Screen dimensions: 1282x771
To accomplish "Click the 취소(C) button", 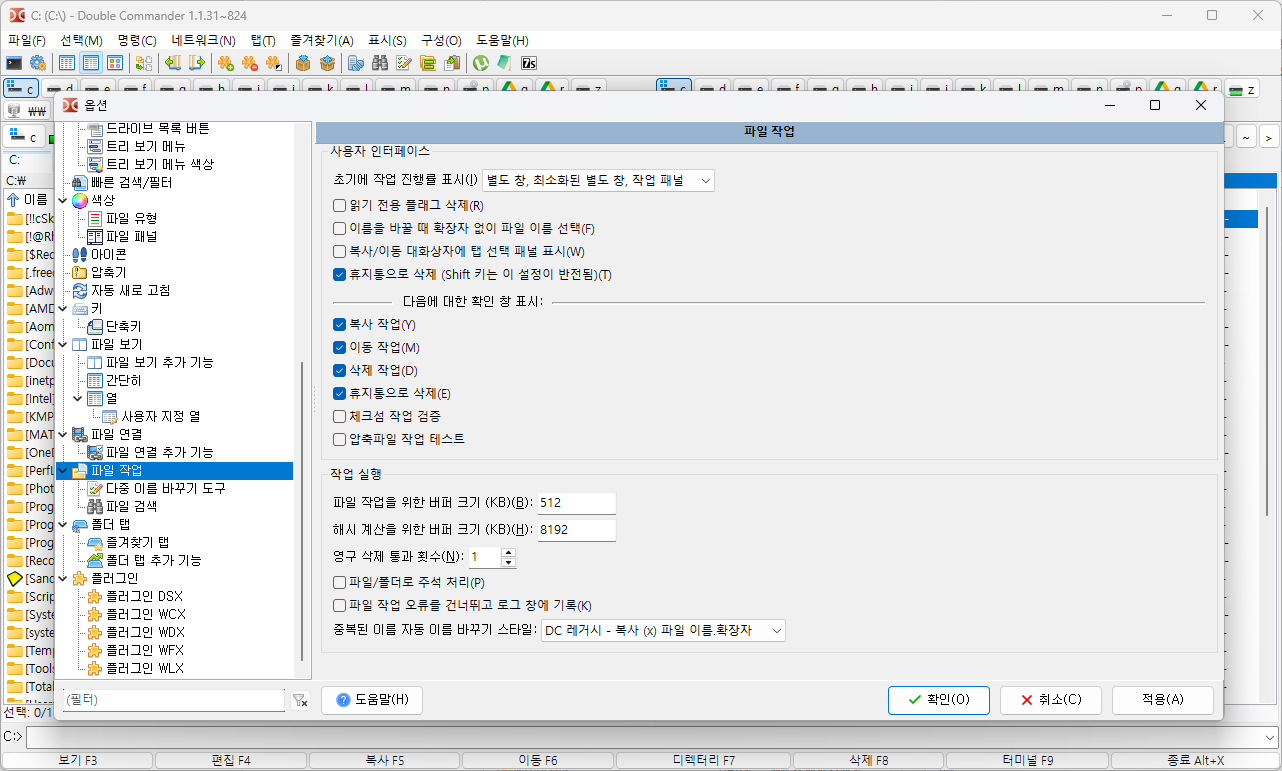I will click(x=1050, y=700).
